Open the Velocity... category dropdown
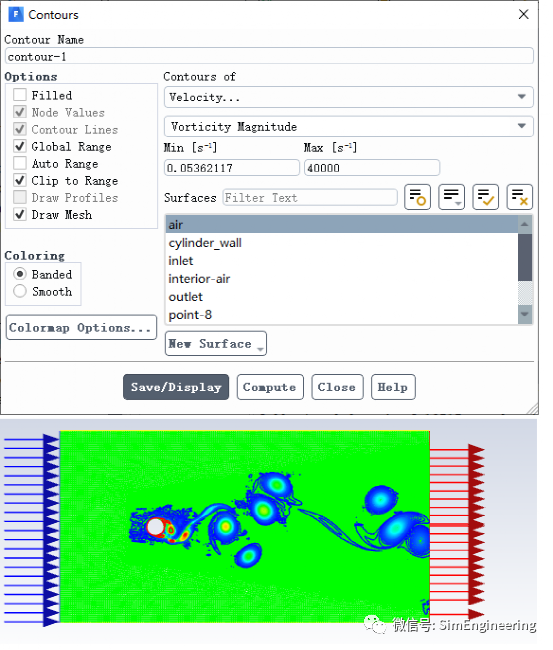 coord(349,97)
